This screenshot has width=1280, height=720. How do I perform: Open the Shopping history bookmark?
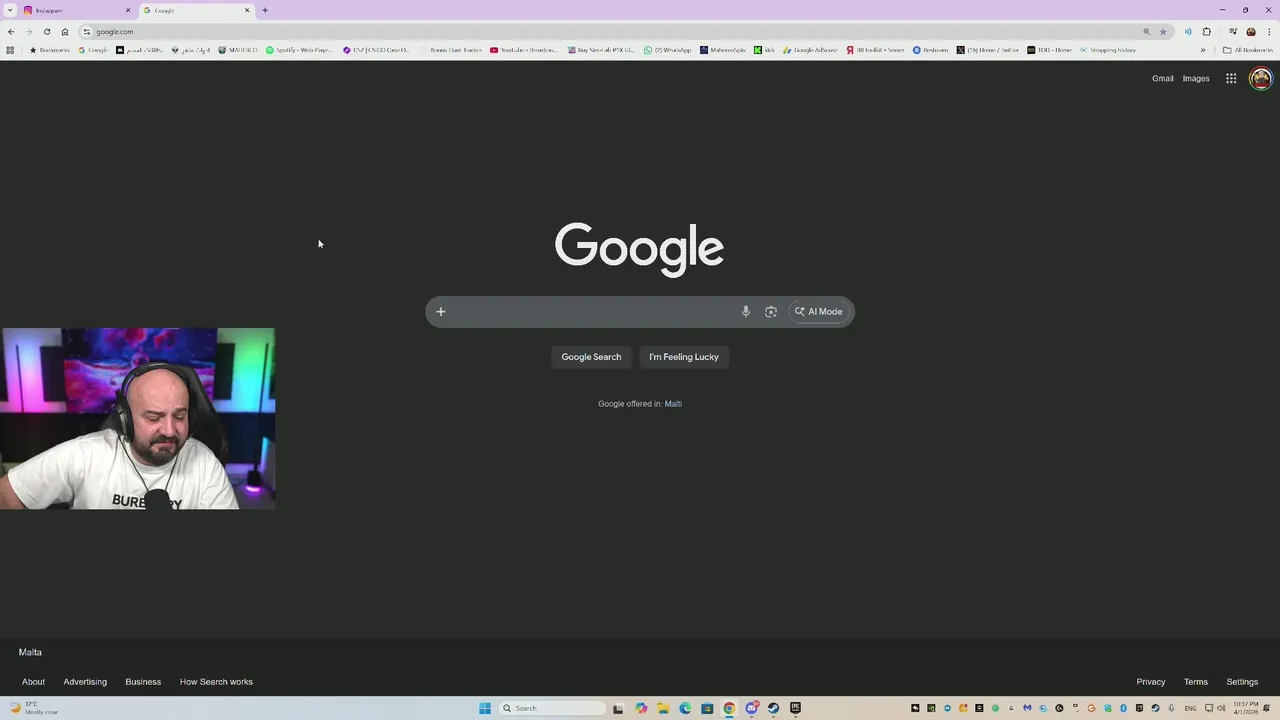pos(1108,50)
